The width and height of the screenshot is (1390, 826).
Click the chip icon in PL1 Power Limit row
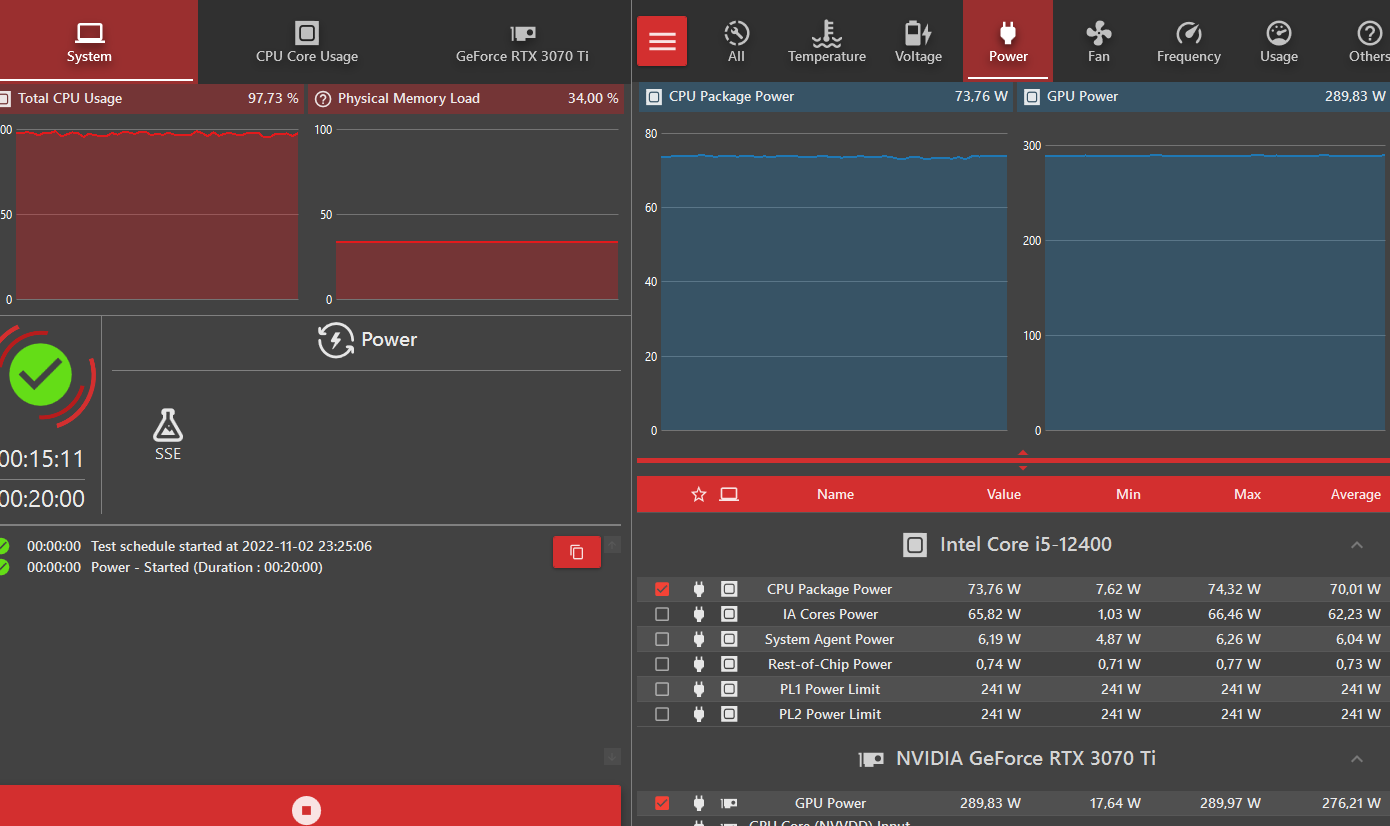(729, 689)
